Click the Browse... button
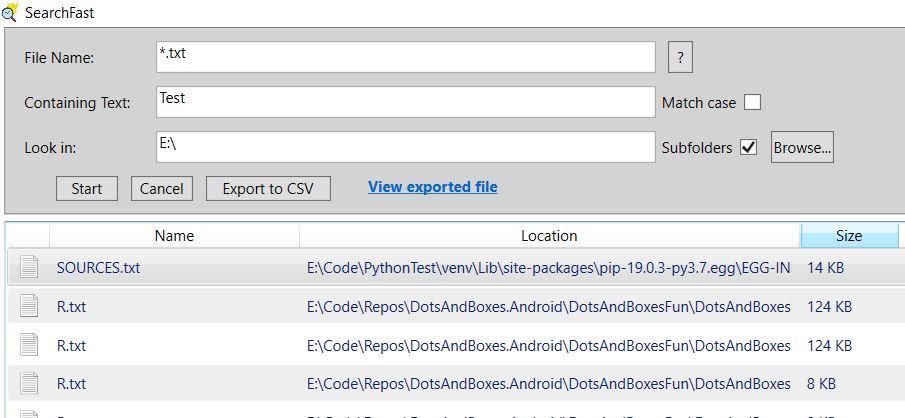 [802, 147]
